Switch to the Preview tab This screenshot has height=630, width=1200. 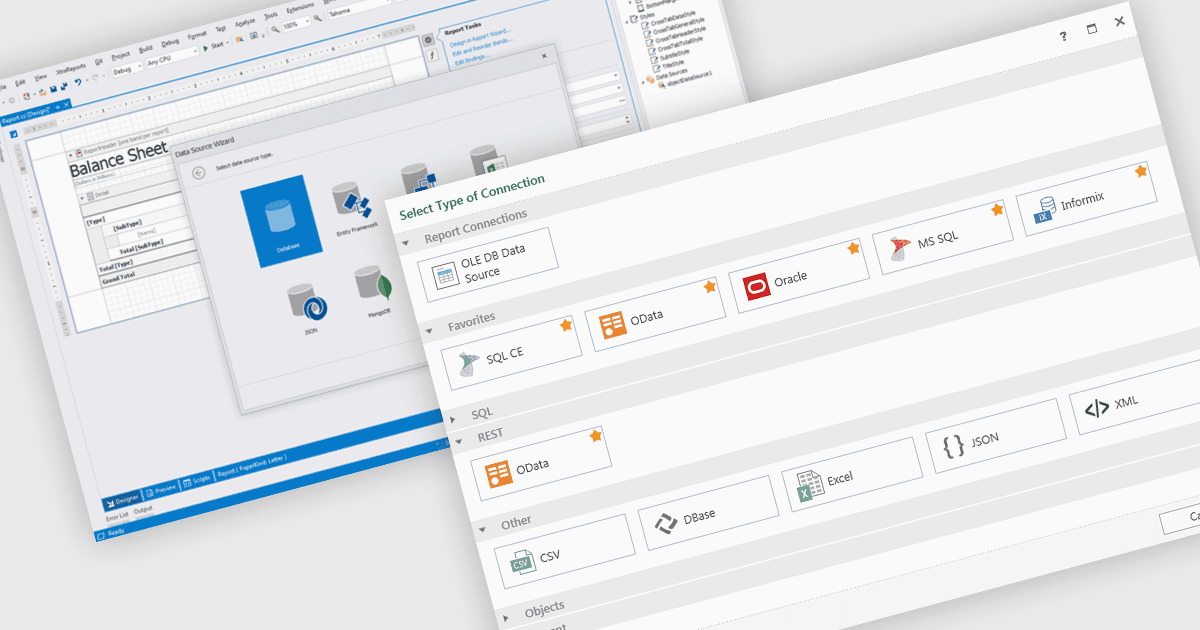tap(161, 488)
